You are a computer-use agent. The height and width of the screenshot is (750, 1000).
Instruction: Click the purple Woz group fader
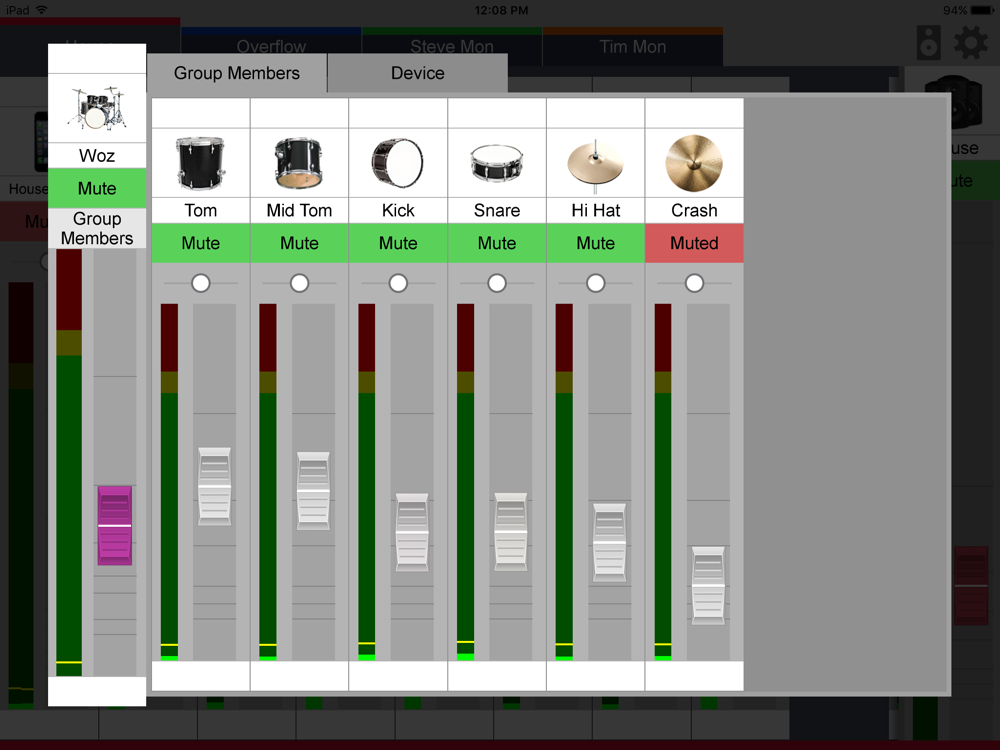tap(115, 526)
